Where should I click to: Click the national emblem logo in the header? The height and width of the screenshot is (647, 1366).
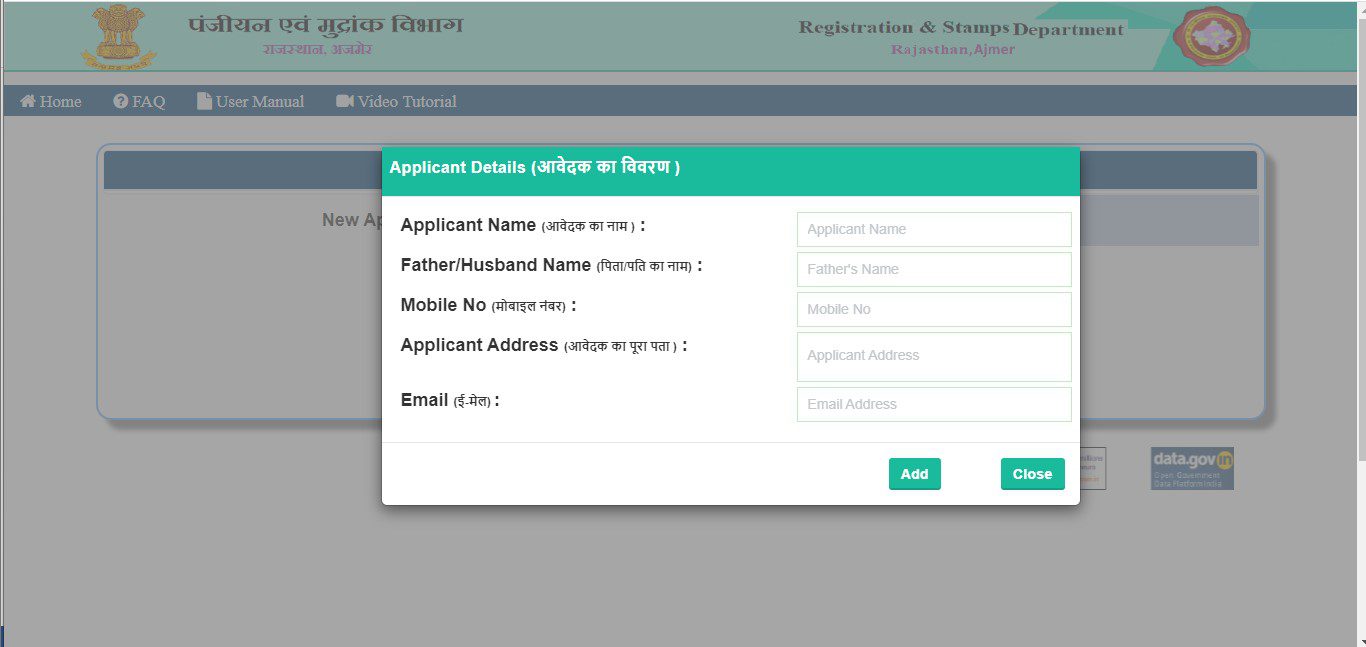pos(117,36)
